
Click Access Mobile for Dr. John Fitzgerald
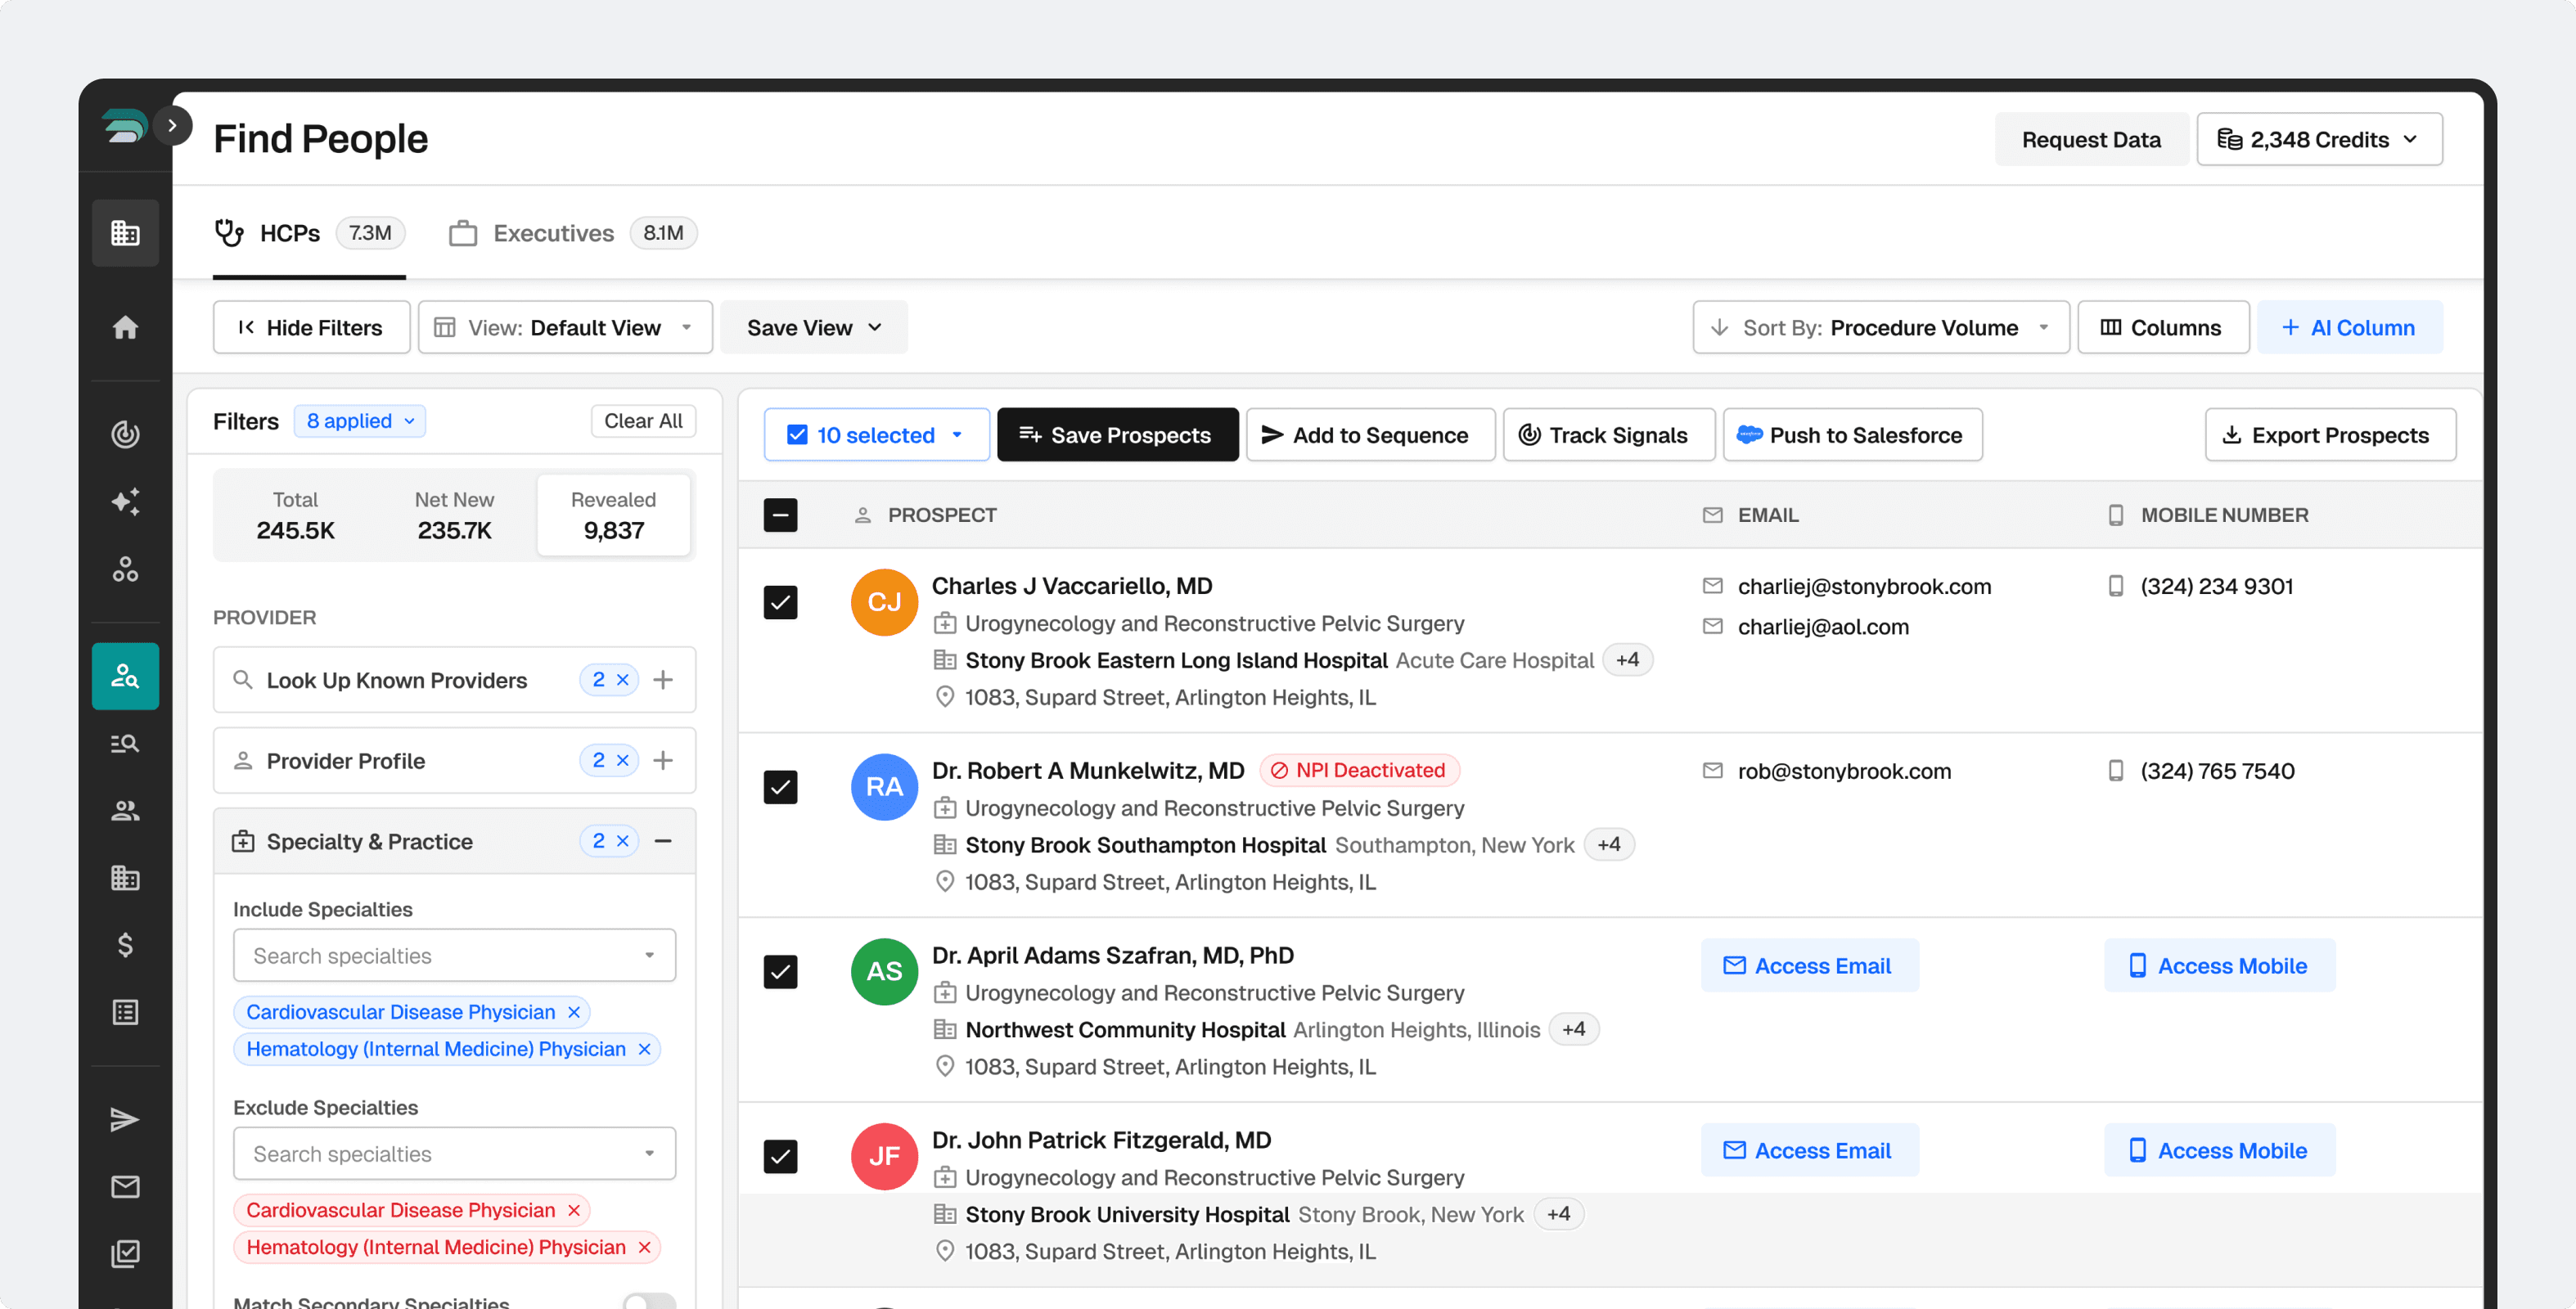[x=2219, y=1150]
